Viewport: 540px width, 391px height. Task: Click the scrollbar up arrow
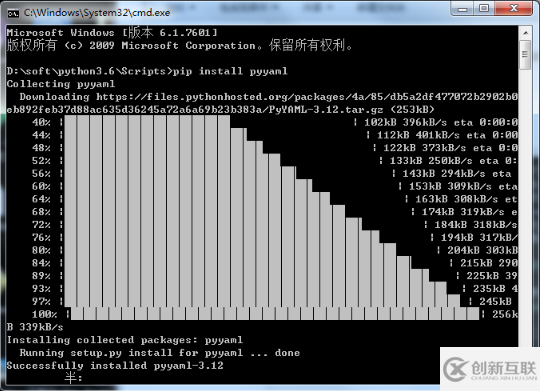[525, 33]
